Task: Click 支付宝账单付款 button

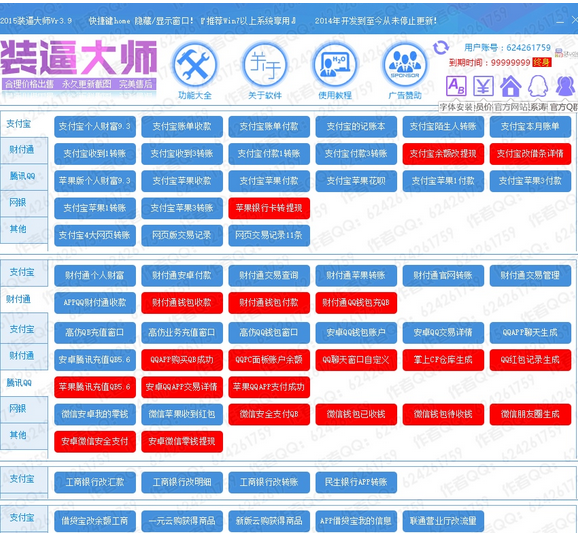Action: click(269, 126)
